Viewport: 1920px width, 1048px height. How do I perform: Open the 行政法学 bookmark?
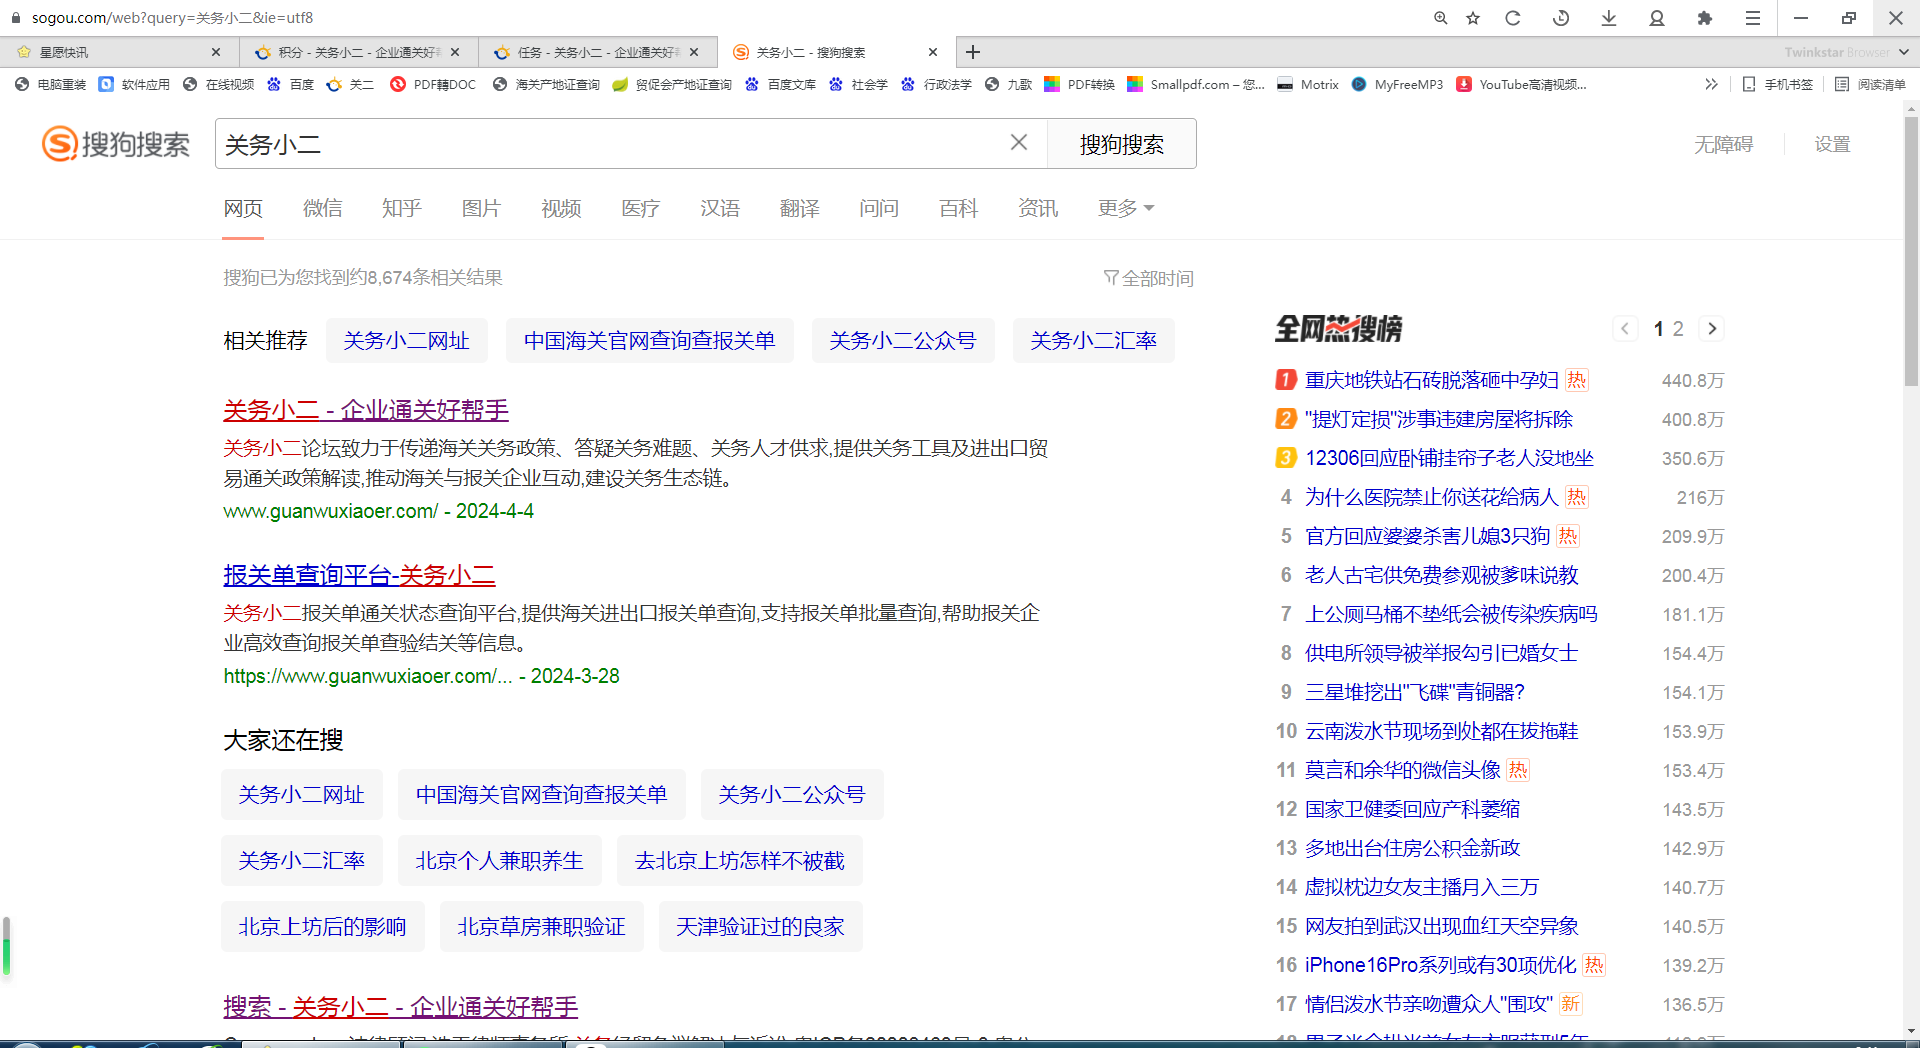coord(937,85)
